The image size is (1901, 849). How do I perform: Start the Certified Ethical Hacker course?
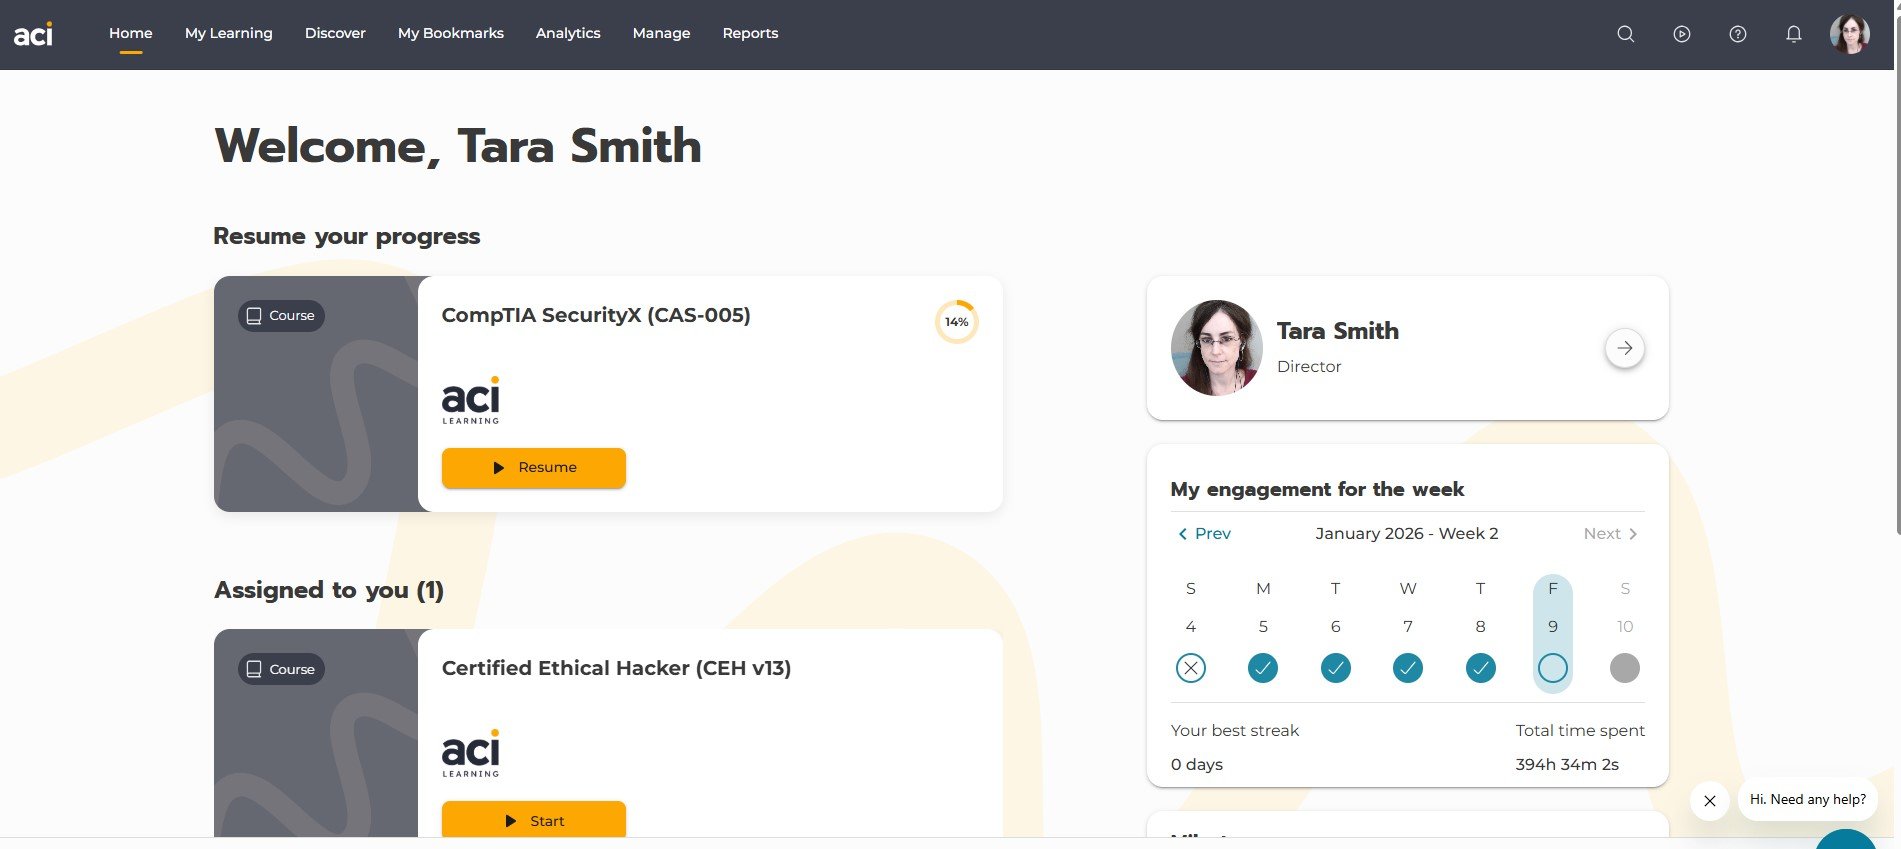coord(534,820)
